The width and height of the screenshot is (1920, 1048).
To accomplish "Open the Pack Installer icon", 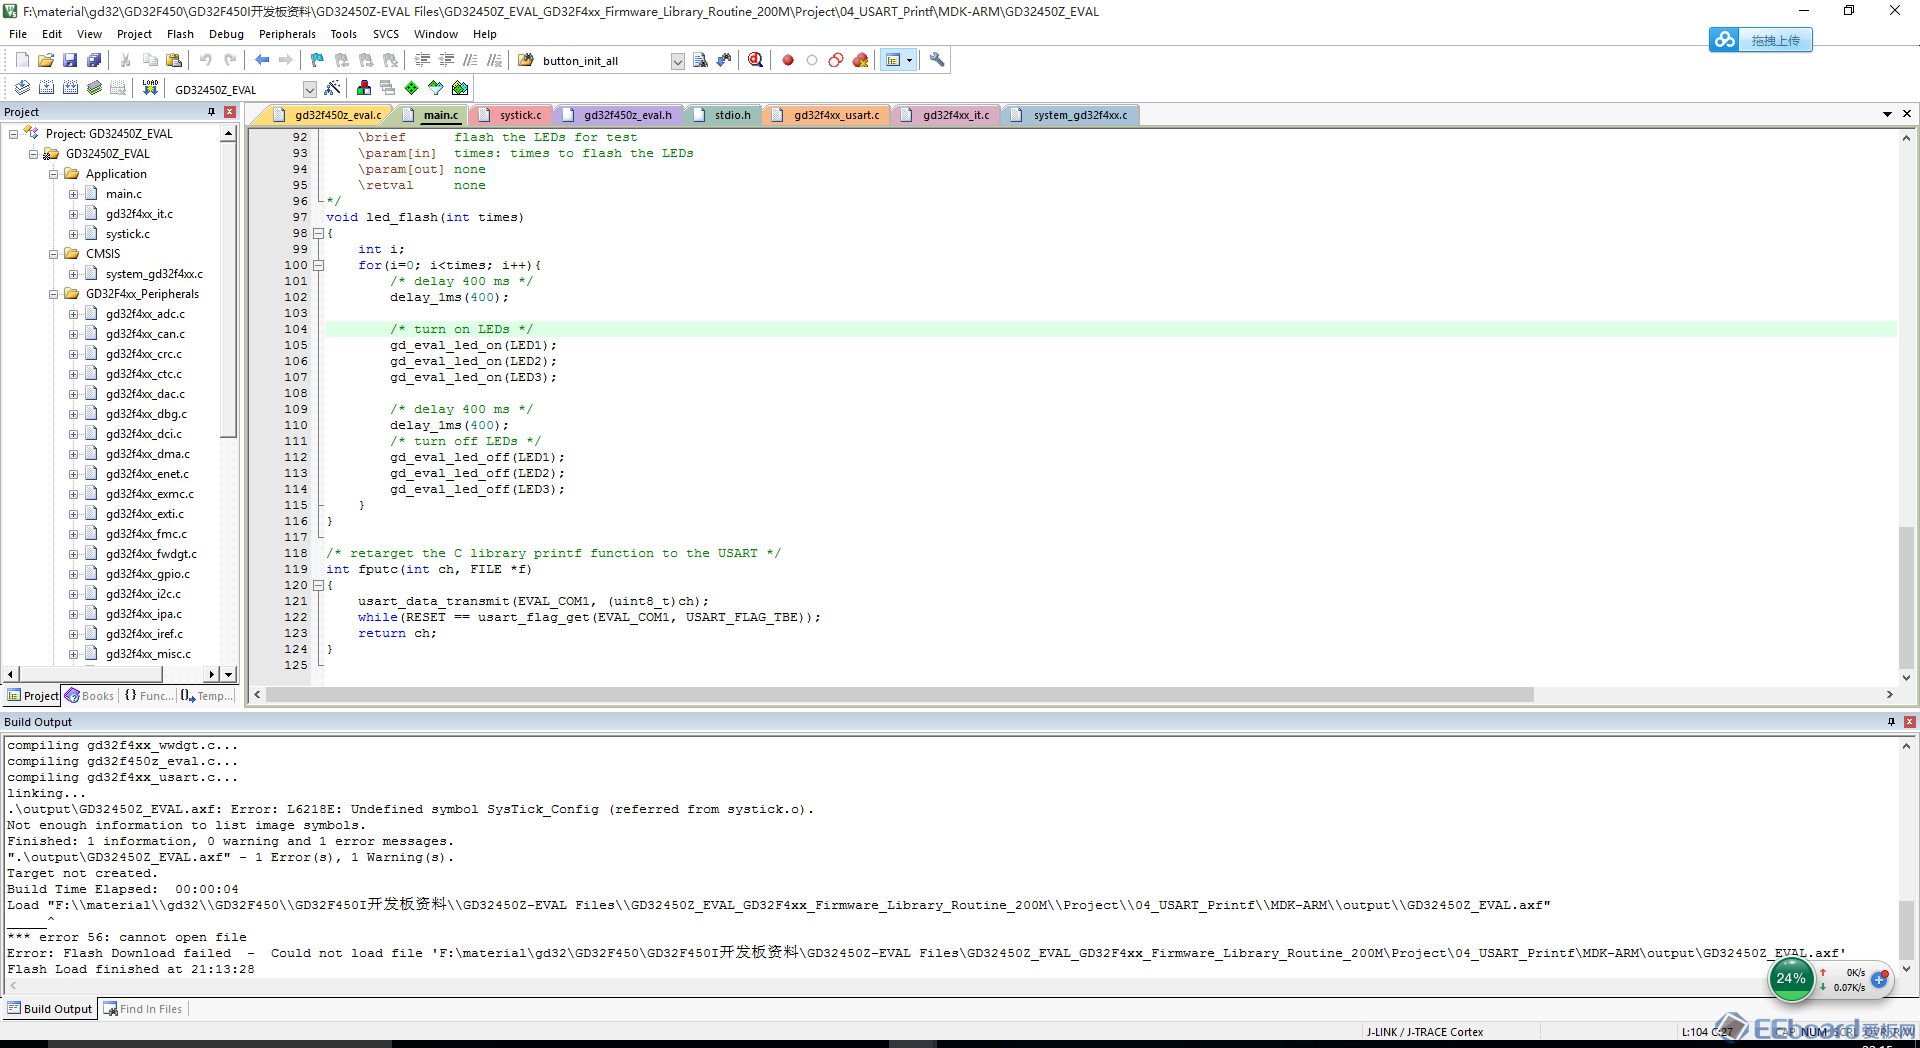I will [x=460, y=88].
